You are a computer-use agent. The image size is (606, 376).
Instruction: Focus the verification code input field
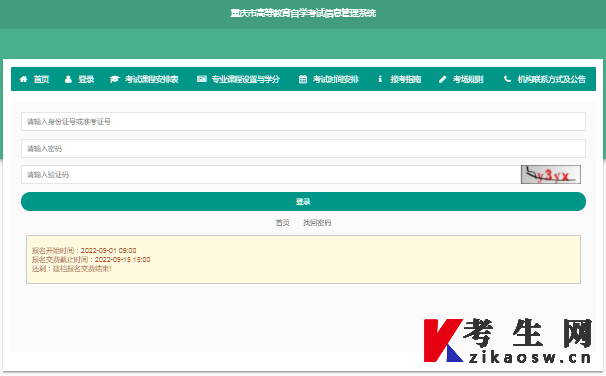[x=271, y=175]
